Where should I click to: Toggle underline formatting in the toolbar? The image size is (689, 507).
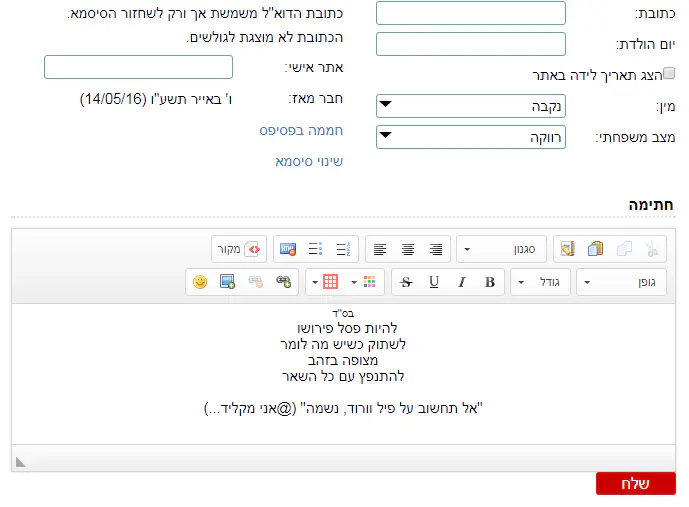(434, 283)
